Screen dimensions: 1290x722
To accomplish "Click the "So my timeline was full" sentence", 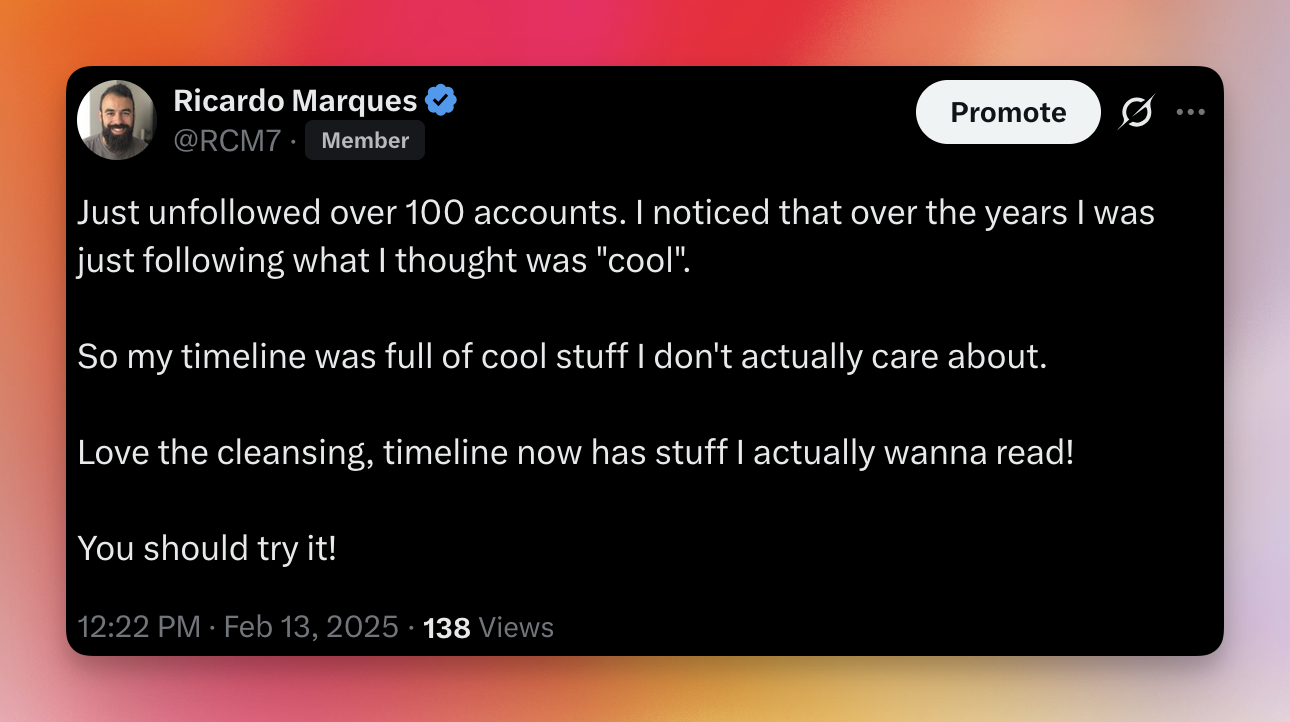I will (561, 357).
